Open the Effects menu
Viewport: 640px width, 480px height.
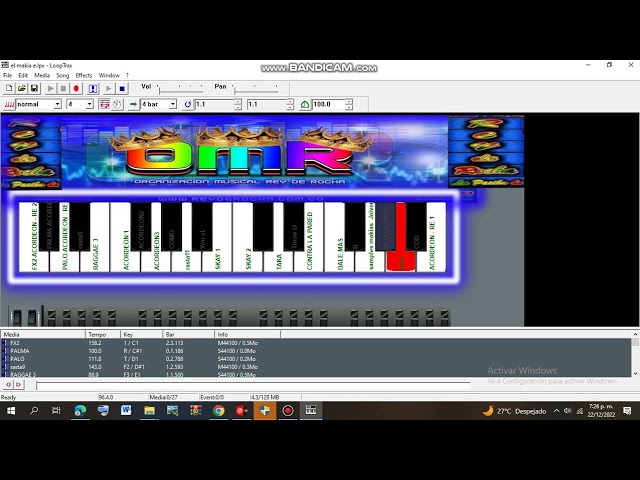click(x=84, y=76)
